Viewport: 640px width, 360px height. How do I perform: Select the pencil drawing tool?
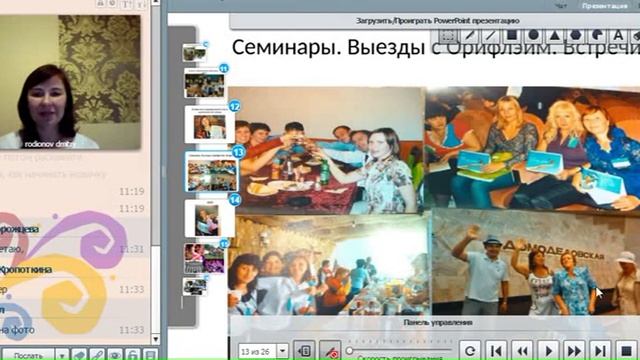point(470,36)
